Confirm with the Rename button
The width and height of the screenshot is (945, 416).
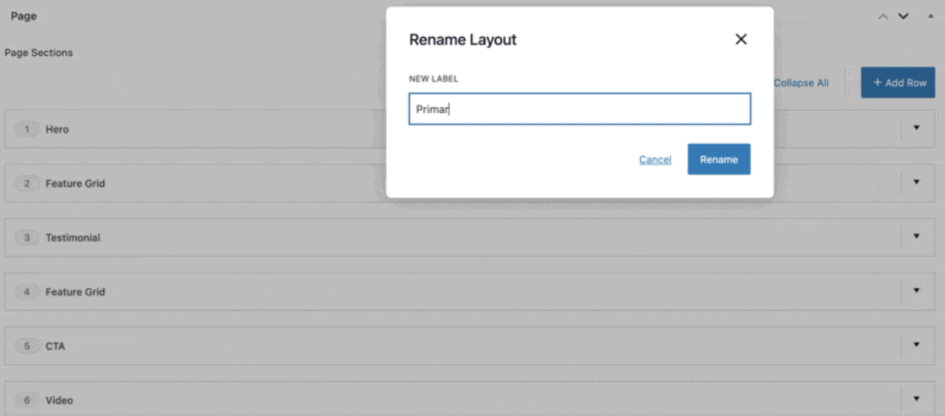point(718,159)
